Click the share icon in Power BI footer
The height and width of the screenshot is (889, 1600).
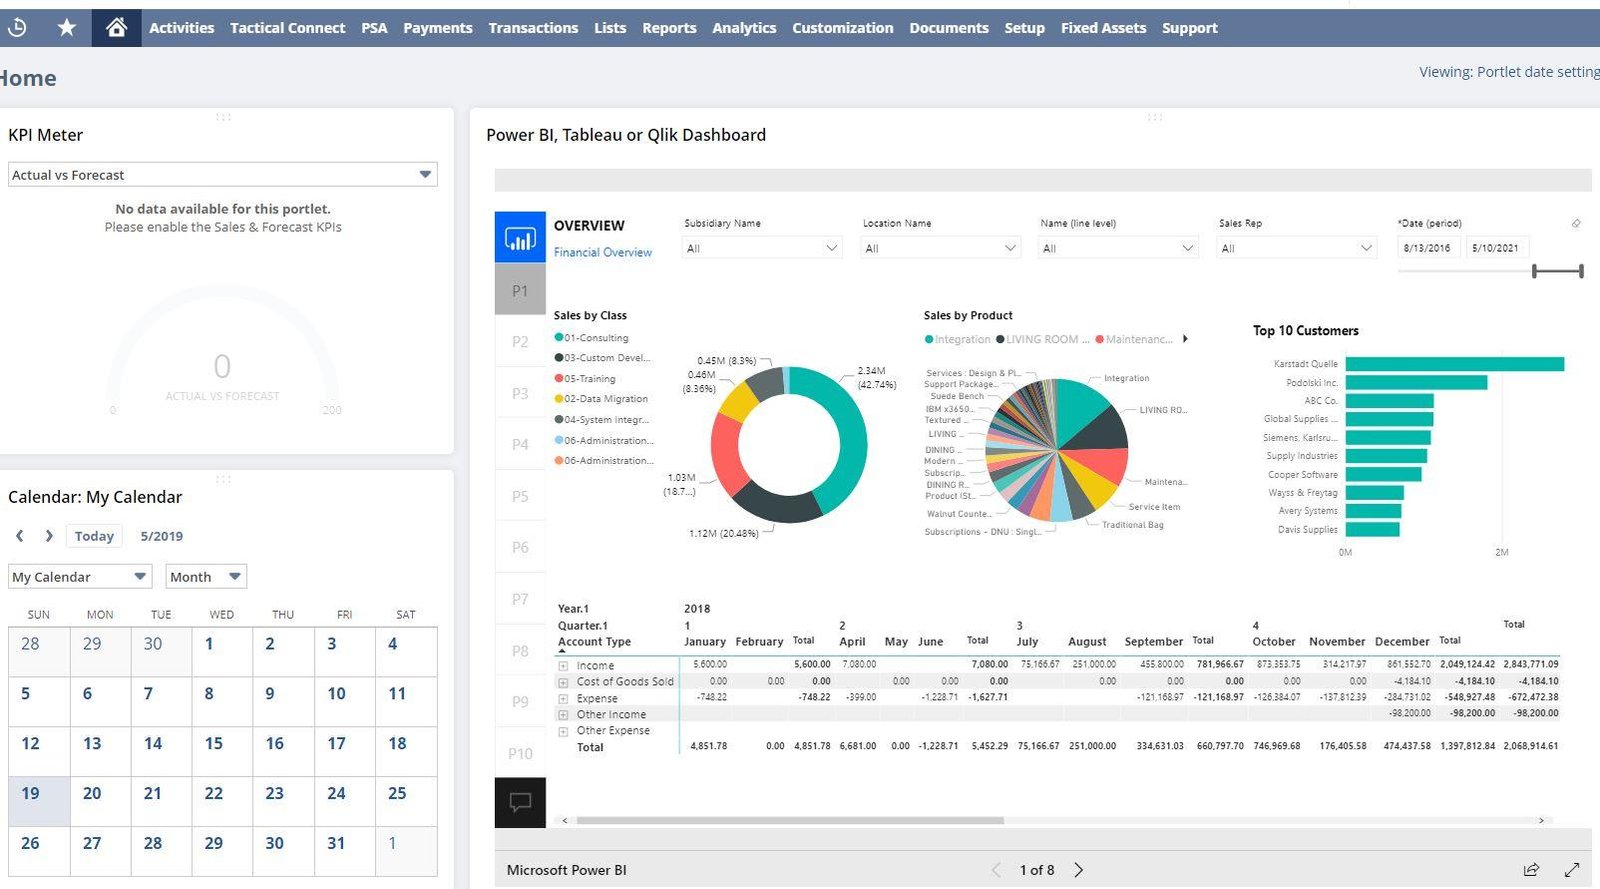[x=1531, y=870]
